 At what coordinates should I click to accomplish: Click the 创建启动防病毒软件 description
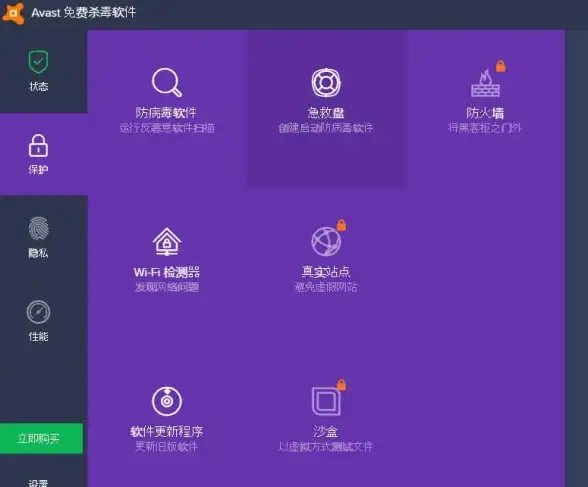(326, 128)
